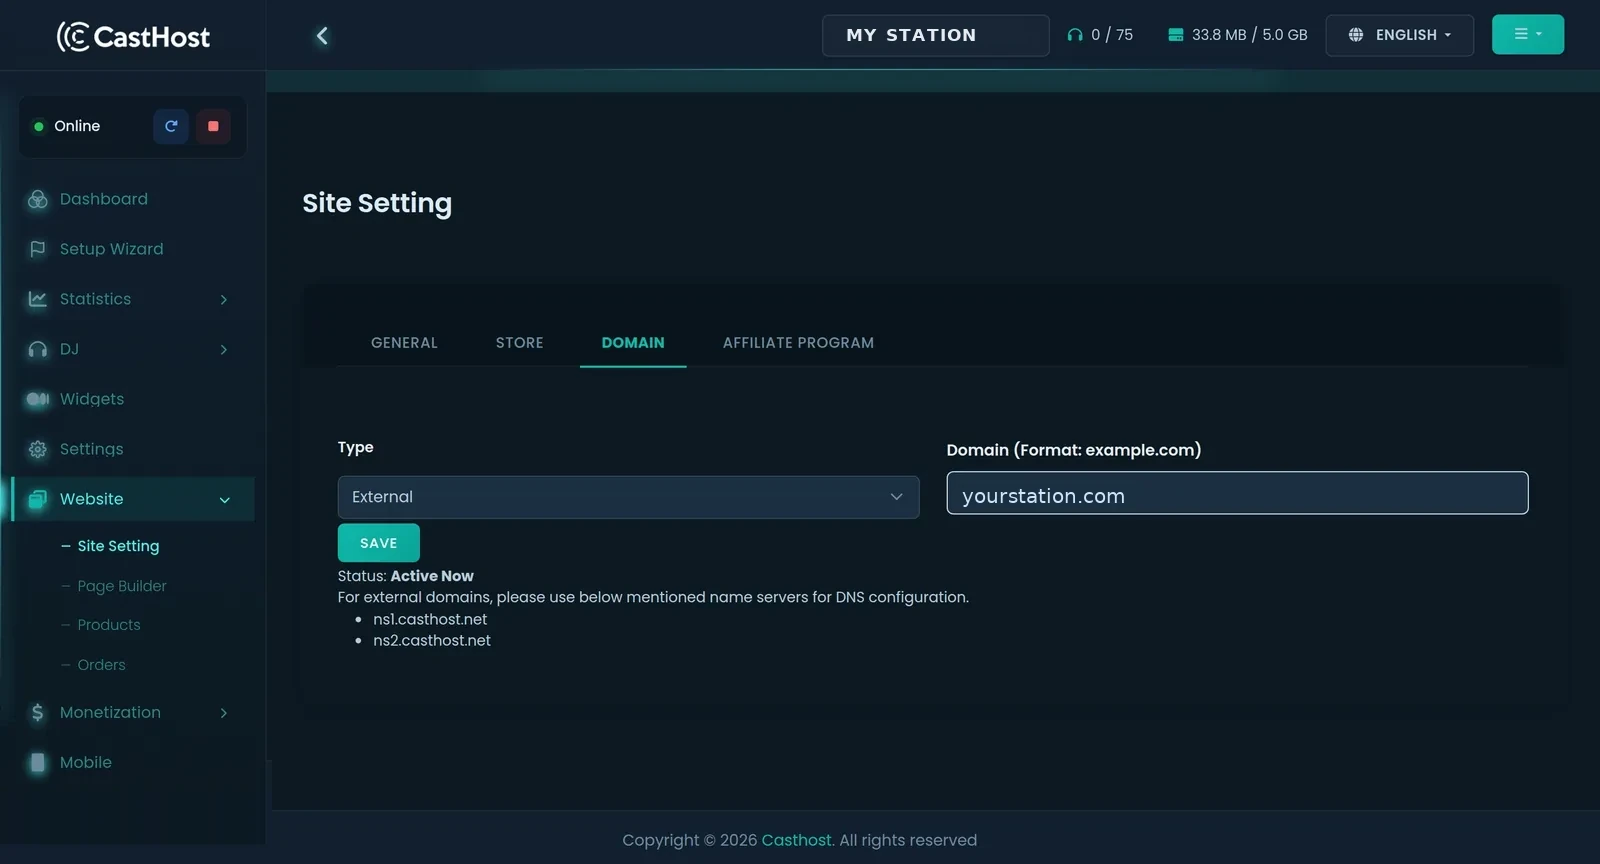
Task: Open the teal hamburger menu dropdown
Action: click(1528, 34)
